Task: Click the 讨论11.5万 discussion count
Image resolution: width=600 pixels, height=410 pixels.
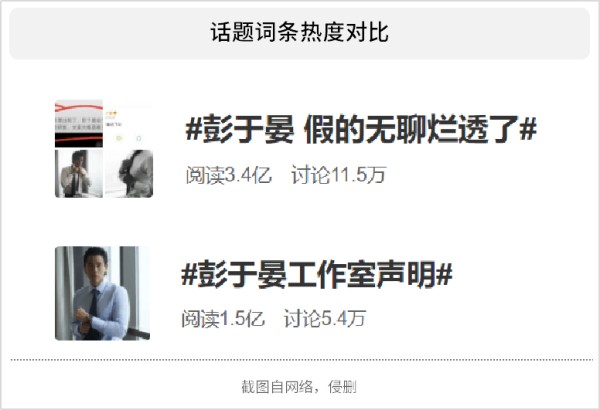Action: [x=338, y=175]
